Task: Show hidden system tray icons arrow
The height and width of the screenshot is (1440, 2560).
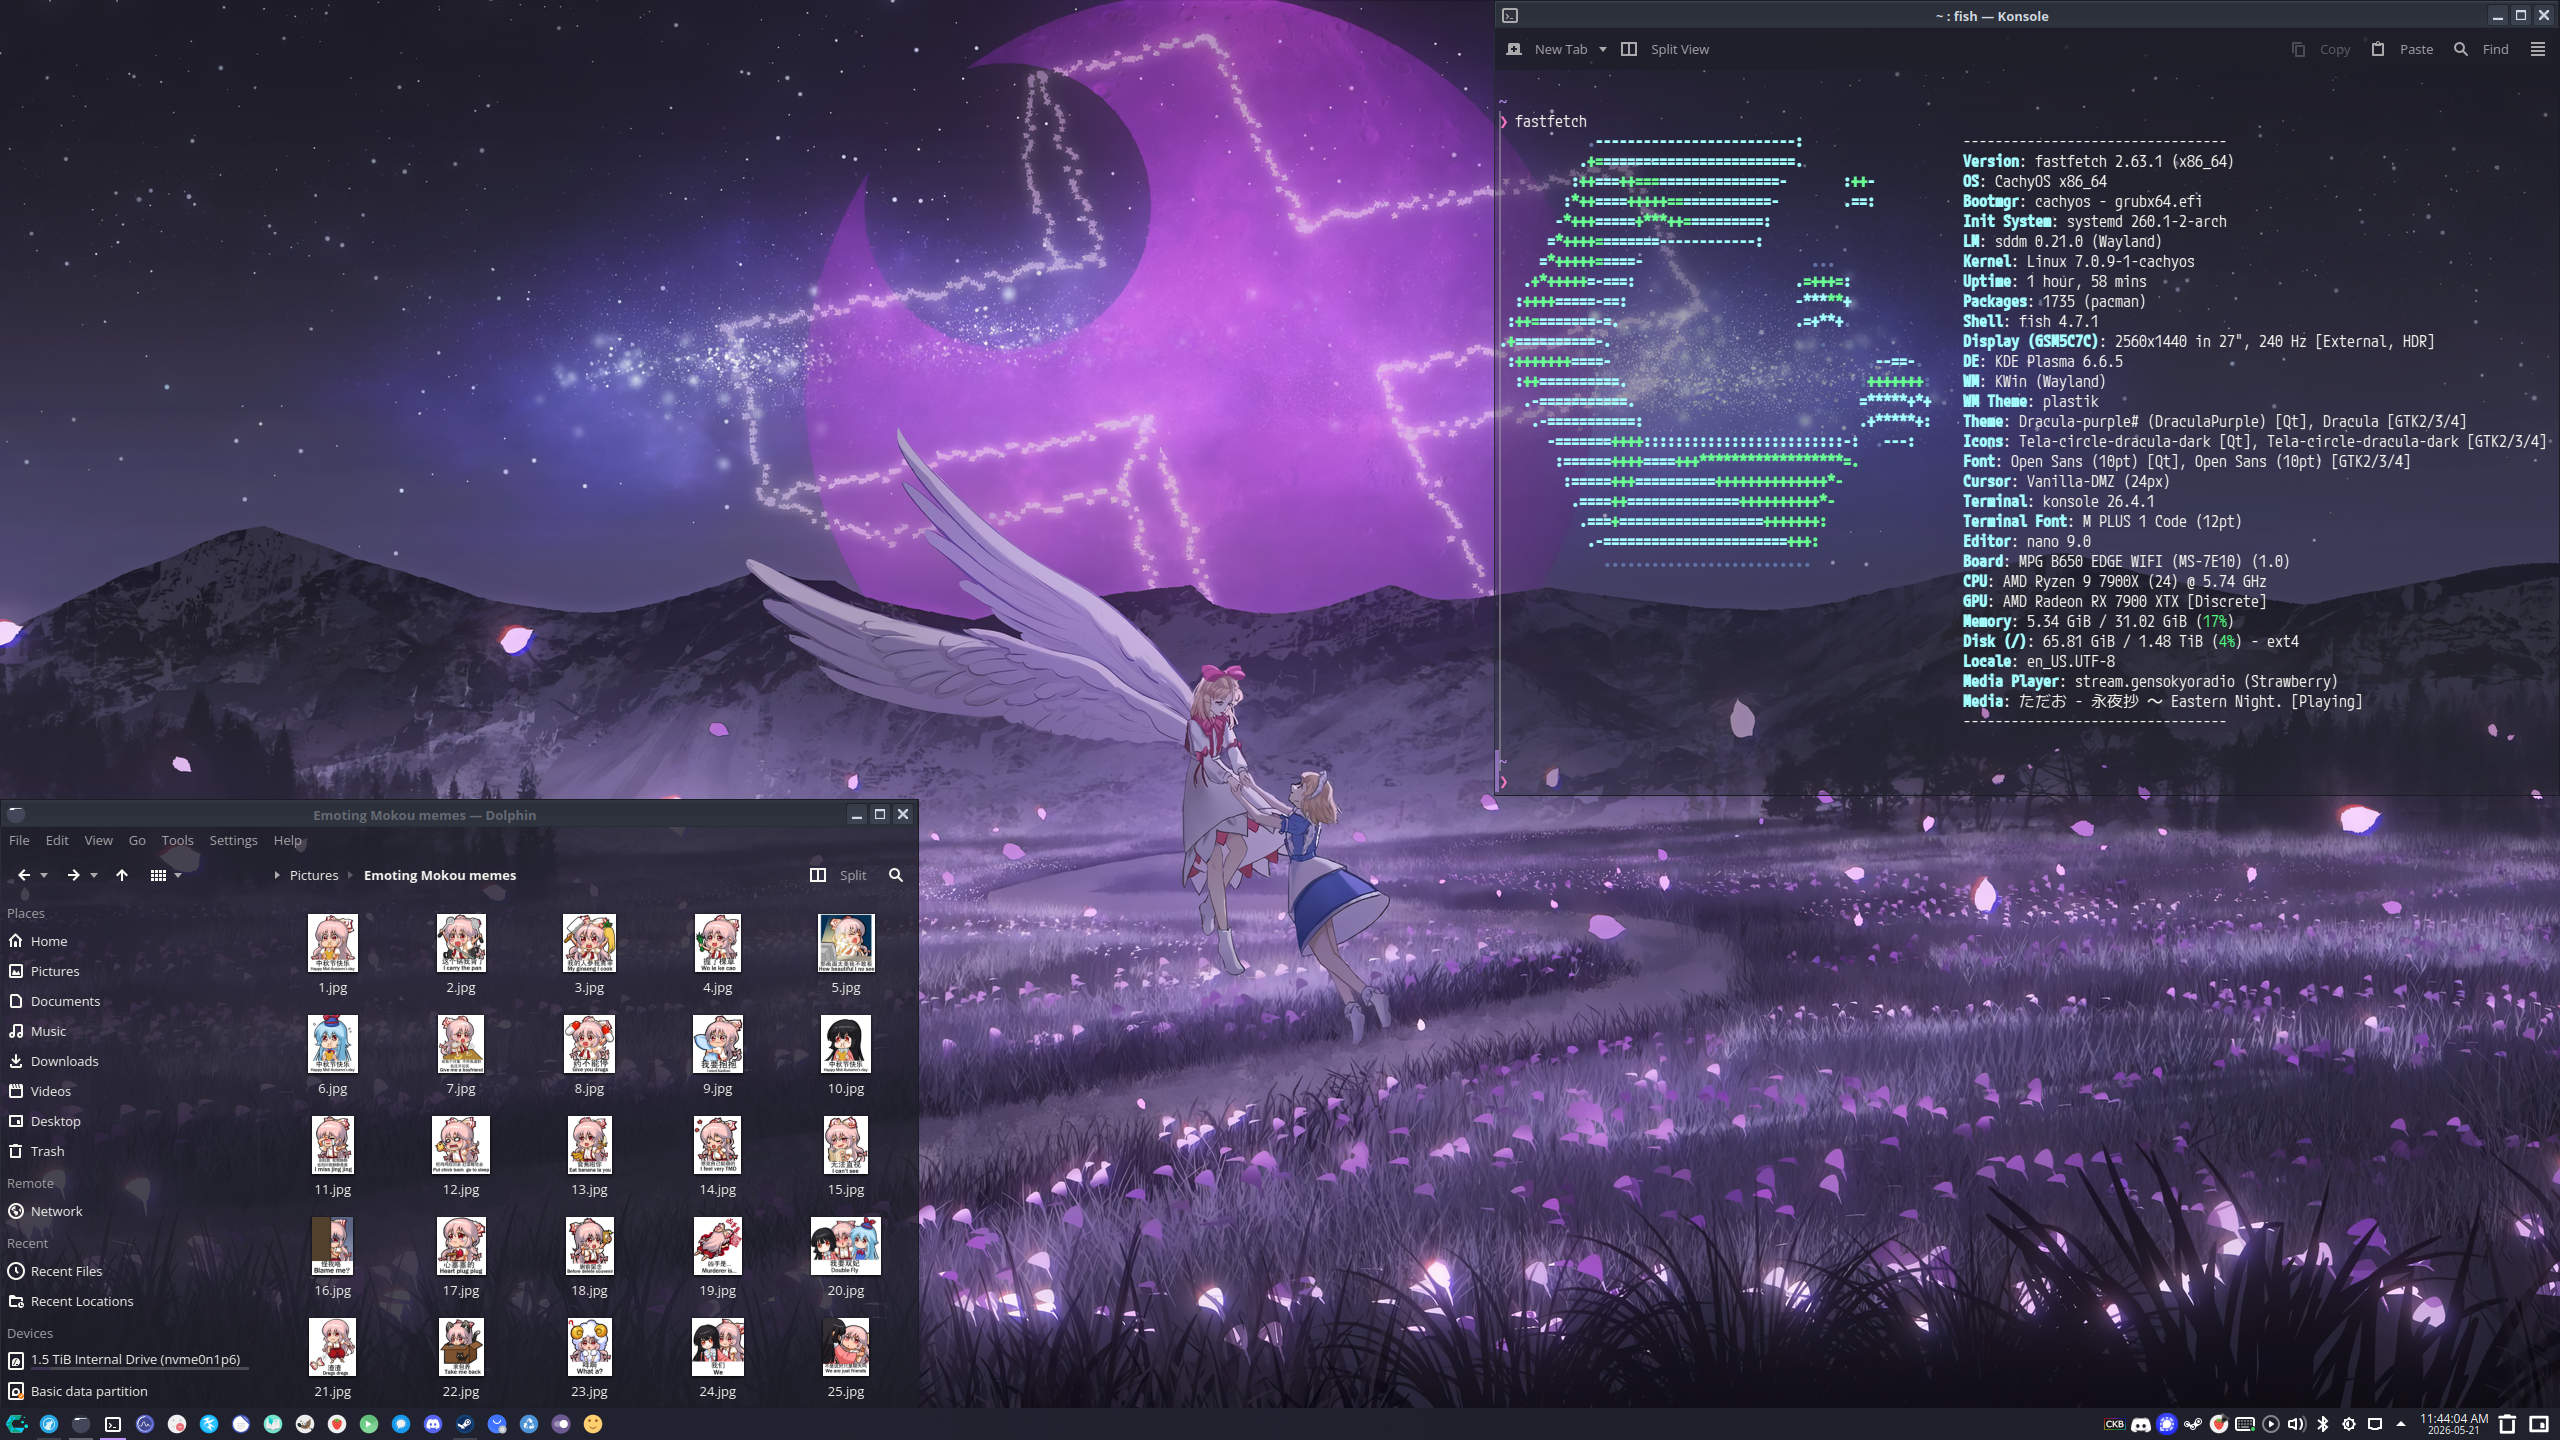Action: (x=2401, y=1424)
